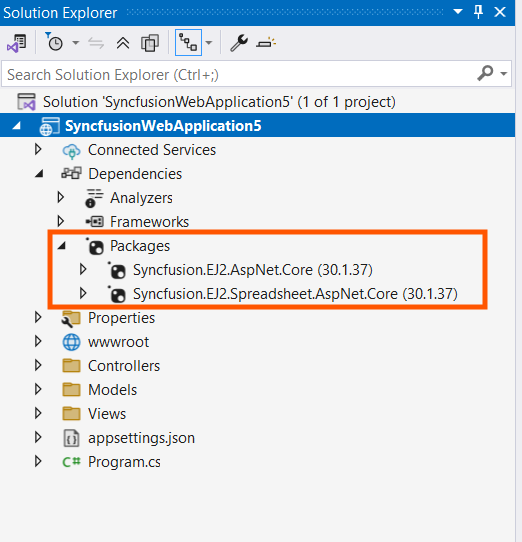Viewport: 522px width, 542px height.
Task: Click the Collapse All double-chevron icon
Action: tap(123, 43)
